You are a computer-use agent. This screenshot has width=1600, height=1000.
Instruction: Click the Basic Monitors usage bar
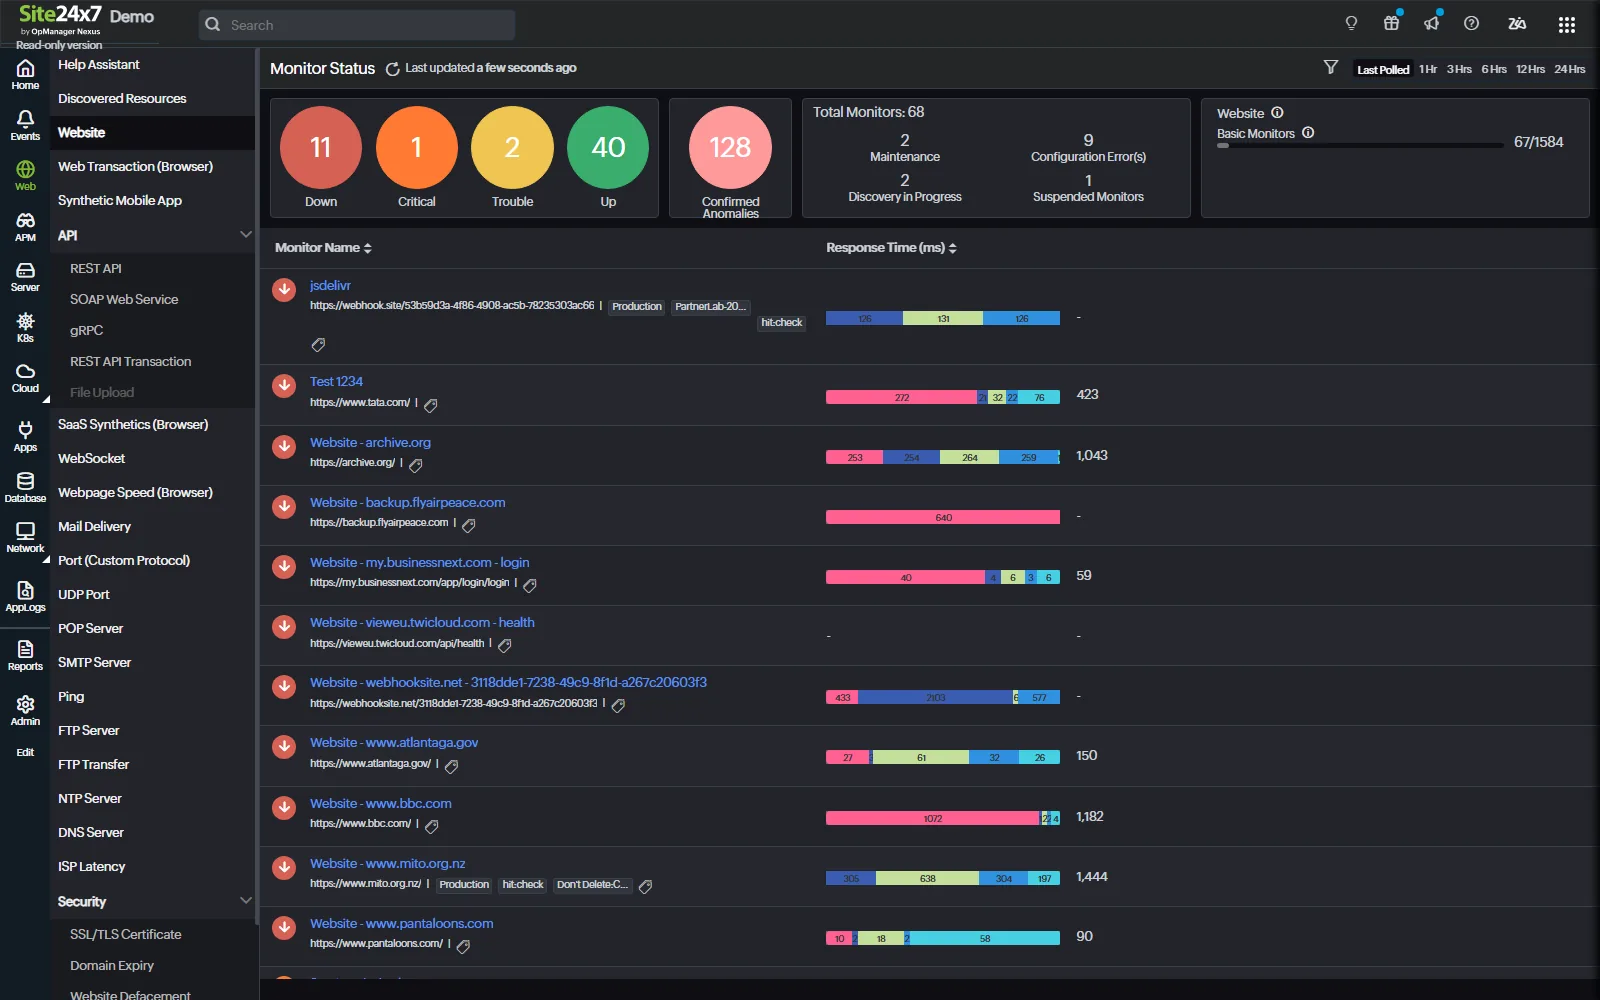click(1360, 145)
